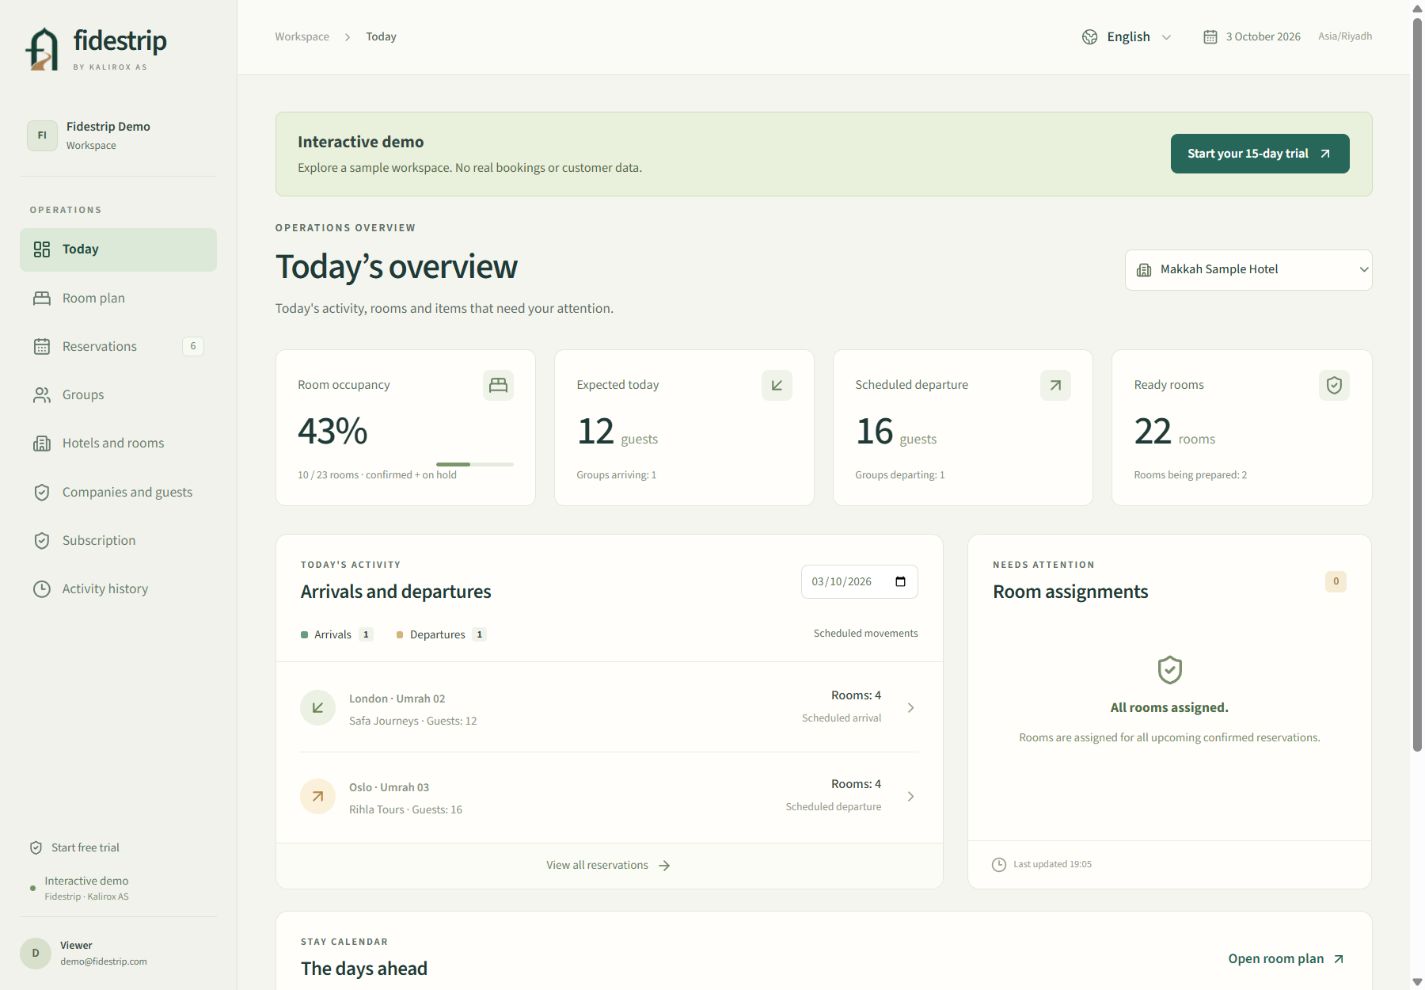Click the Open room plan link
This screenshot has width=1425, height=990.
[1286, 958]
